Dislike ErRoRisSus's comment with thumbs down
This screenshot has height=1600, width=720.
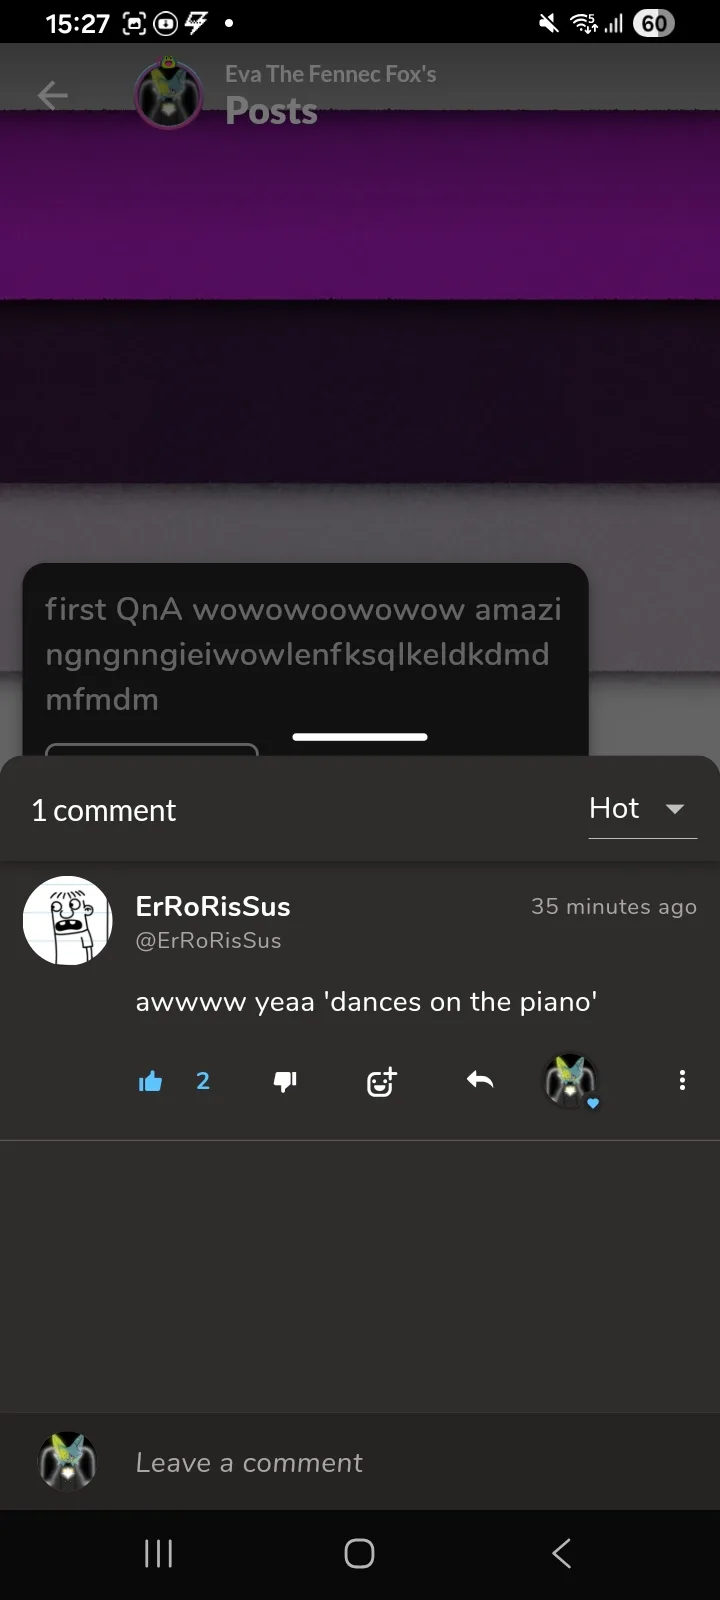tap(285, 1081)
